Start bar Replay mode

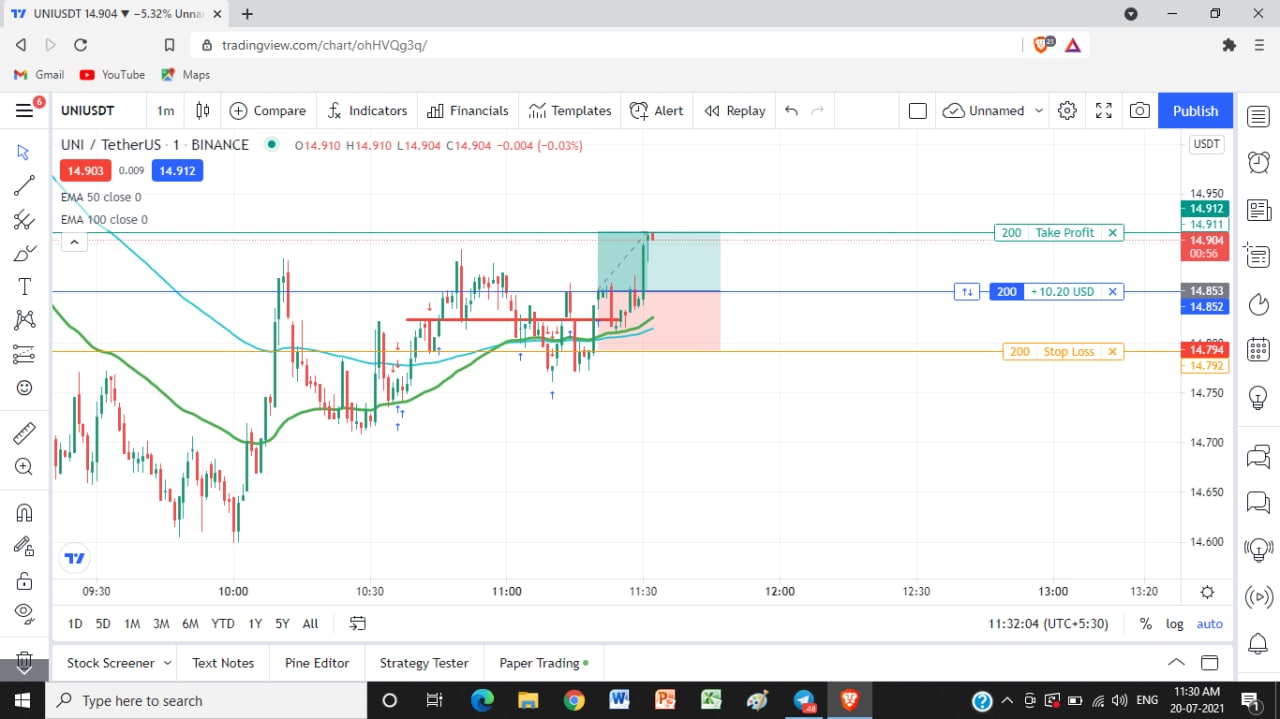click(735, 111)
